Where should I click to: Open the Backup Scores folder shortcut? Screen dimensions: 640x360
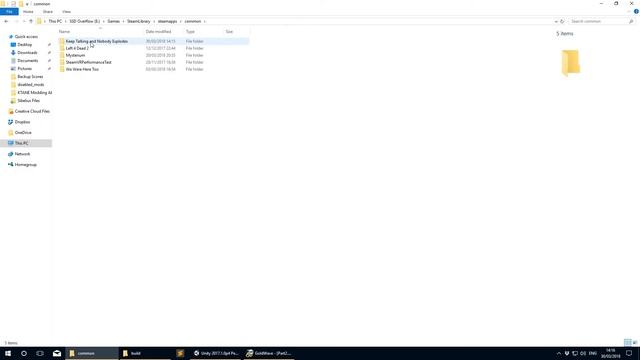(x=30, y=76)
